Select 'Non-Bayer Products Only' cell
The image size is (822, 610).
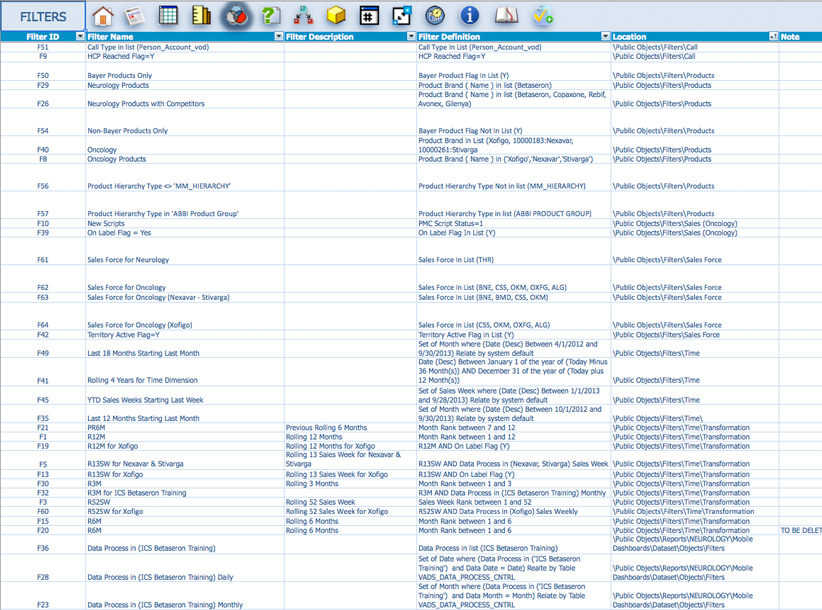tap(127, 131)
